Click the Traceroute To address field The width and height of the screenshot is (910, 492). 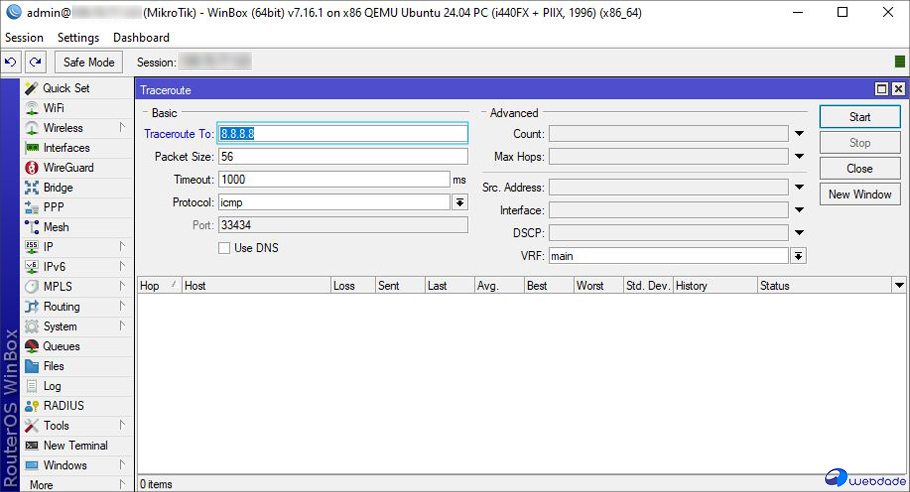point(343,134)
